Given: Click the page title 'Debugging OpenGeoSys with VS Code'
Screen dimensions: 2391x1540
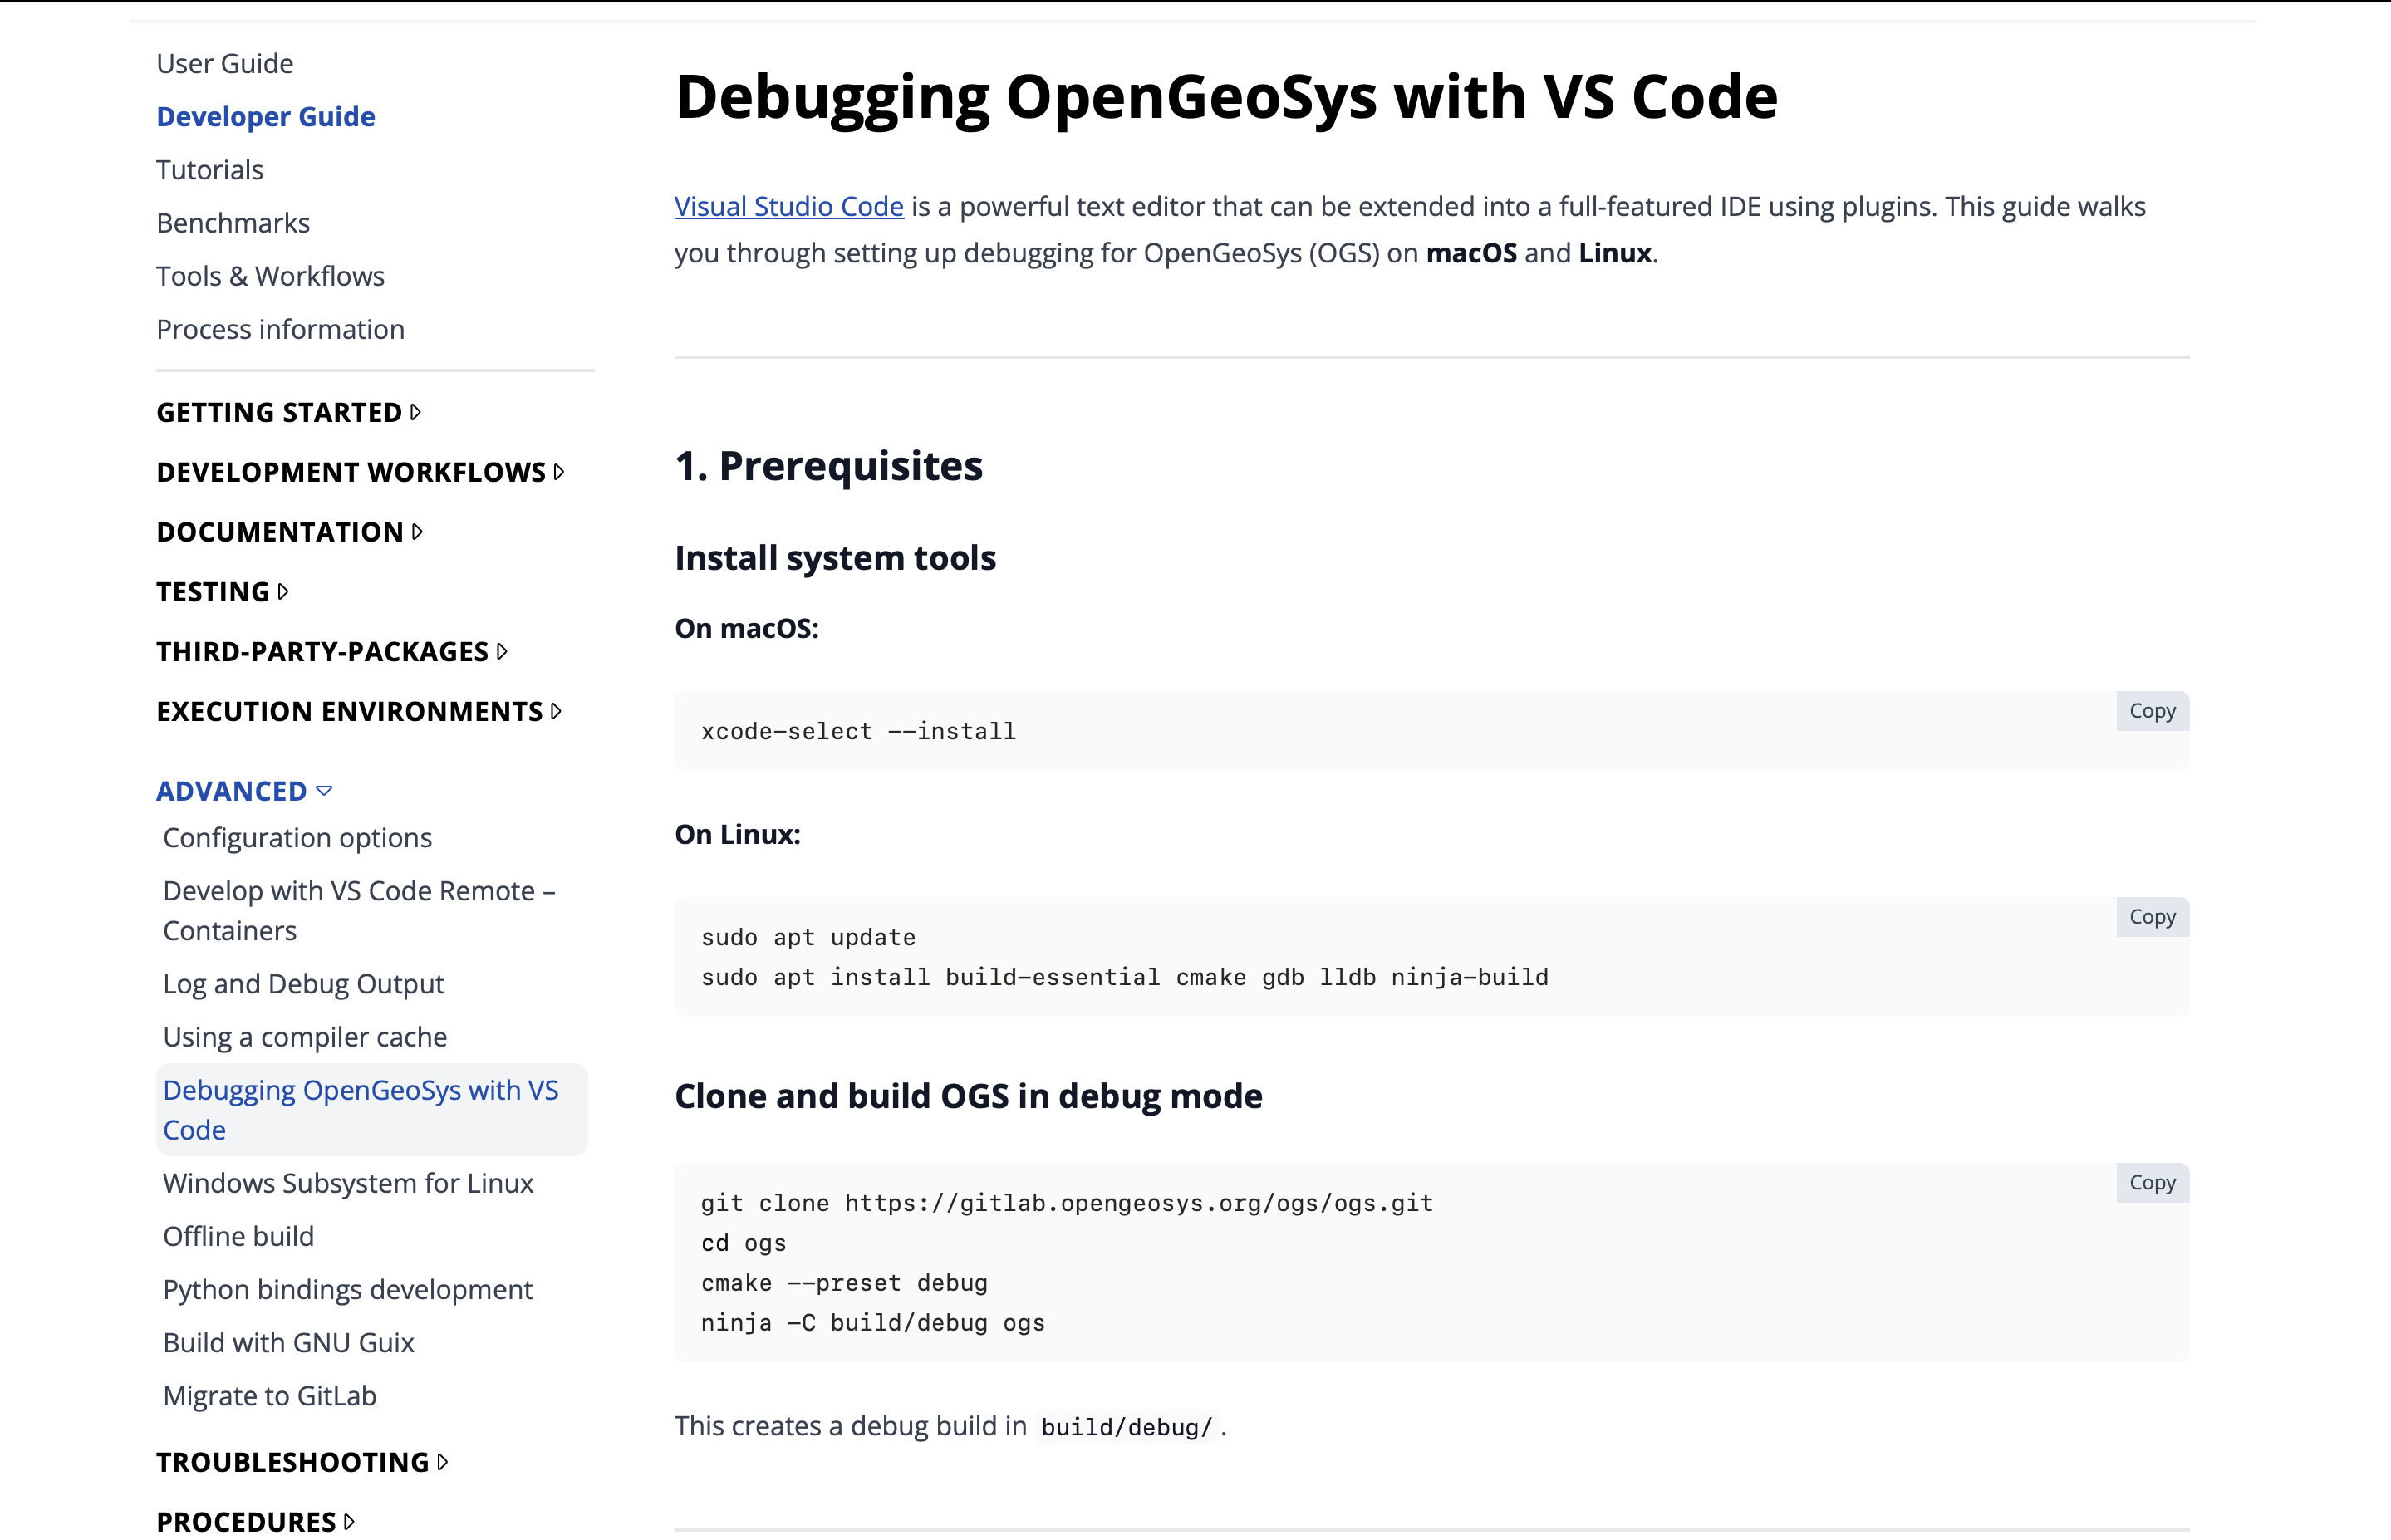Looking at the screenshot, I should (1227, 96).
